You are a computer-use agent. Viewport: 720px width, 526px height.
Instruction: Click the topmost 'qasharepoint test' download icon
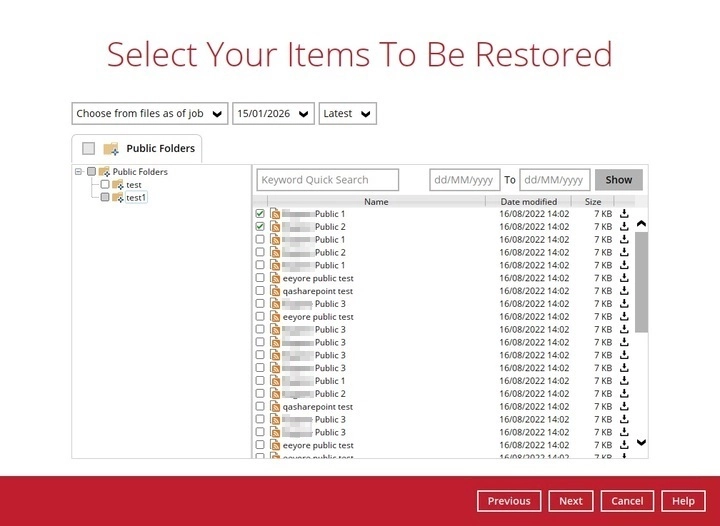[624, 291]
